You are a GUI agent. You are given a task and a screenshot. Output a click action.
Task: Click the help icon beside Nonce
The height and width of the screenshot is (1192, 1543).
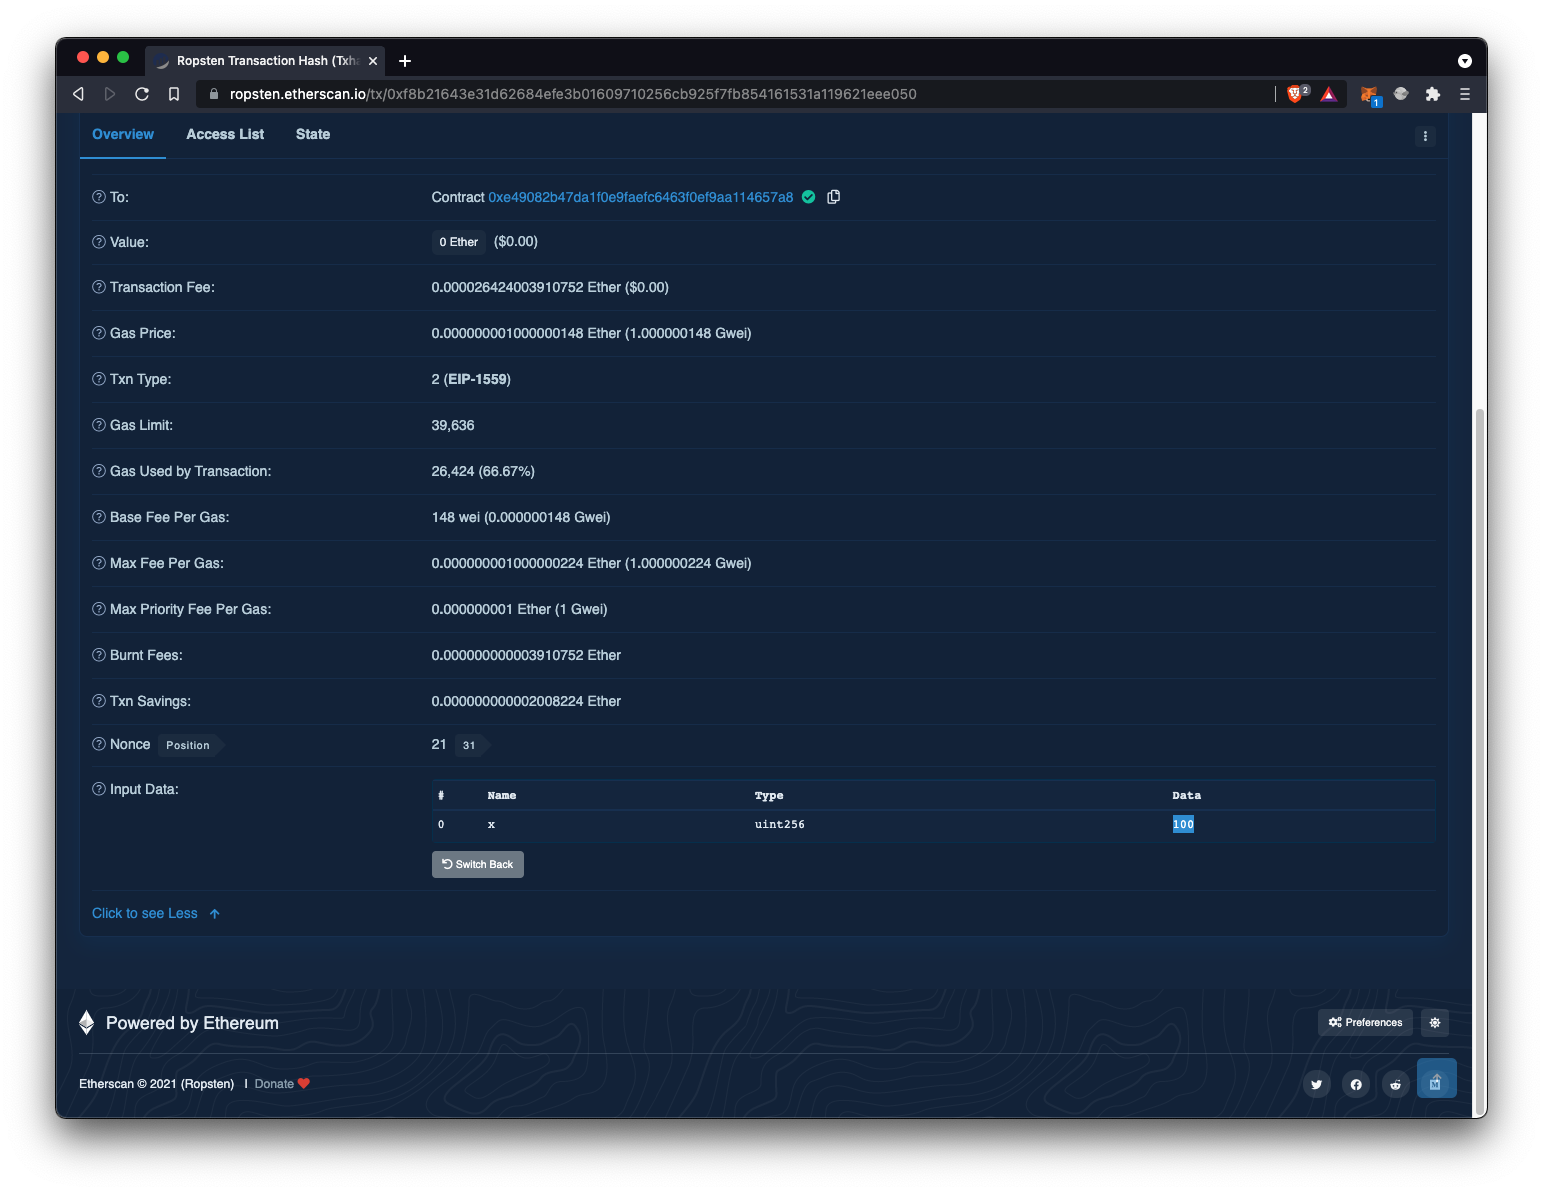point(99,744)
